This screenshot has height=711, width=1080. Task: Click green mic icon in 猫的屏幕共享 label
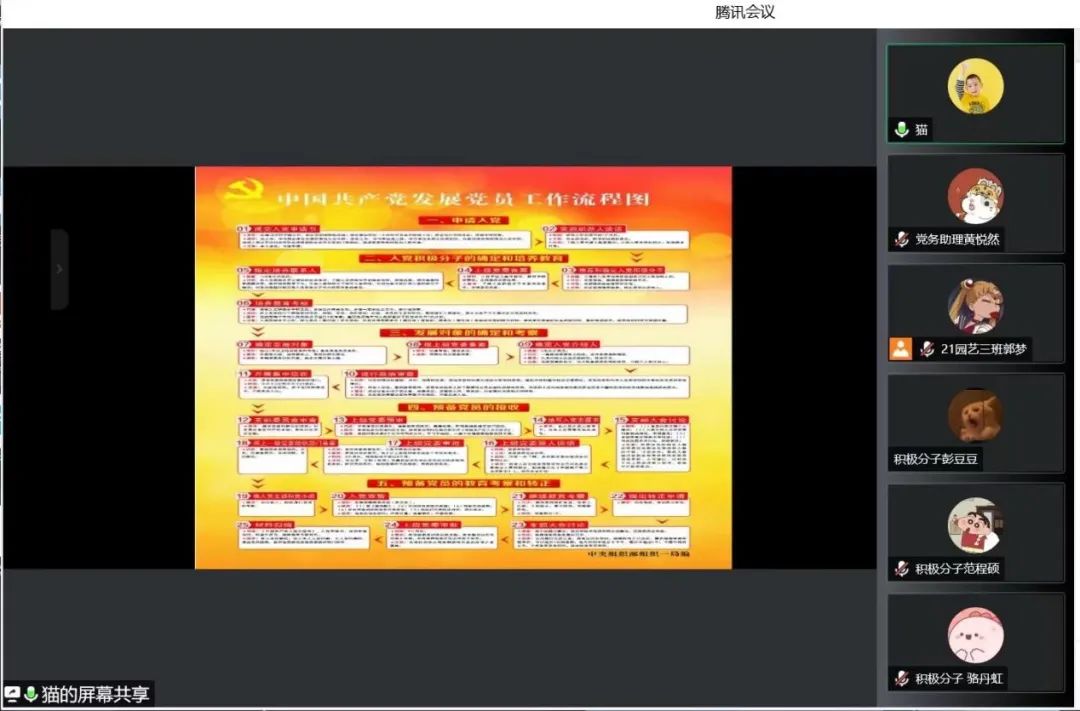pos(30,694)
